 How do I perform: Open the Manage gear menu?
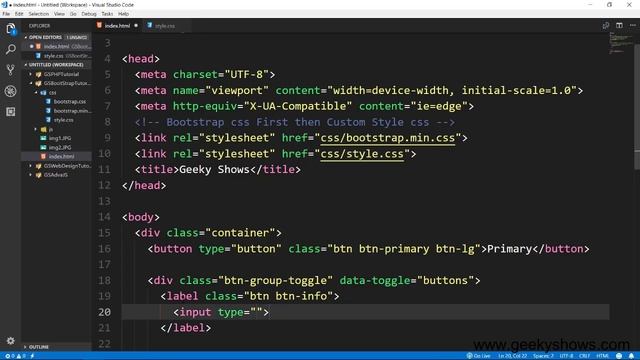(x=11, y=340)
